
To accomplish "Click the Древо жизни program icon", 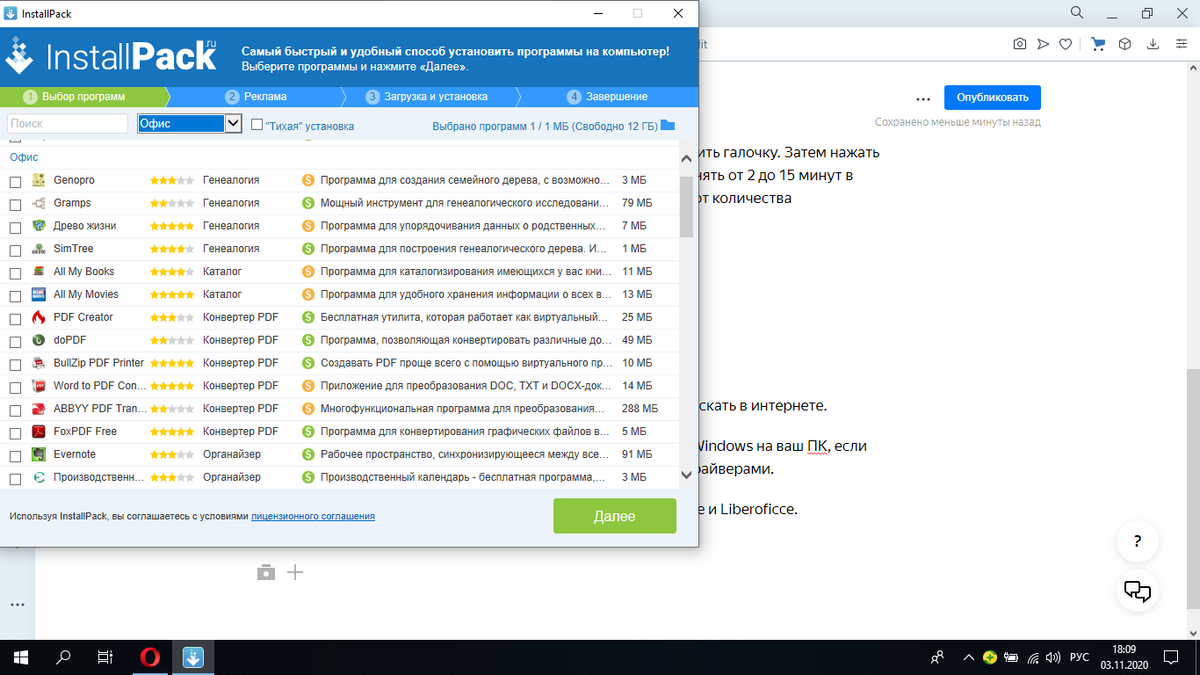I will coord(39,226).
